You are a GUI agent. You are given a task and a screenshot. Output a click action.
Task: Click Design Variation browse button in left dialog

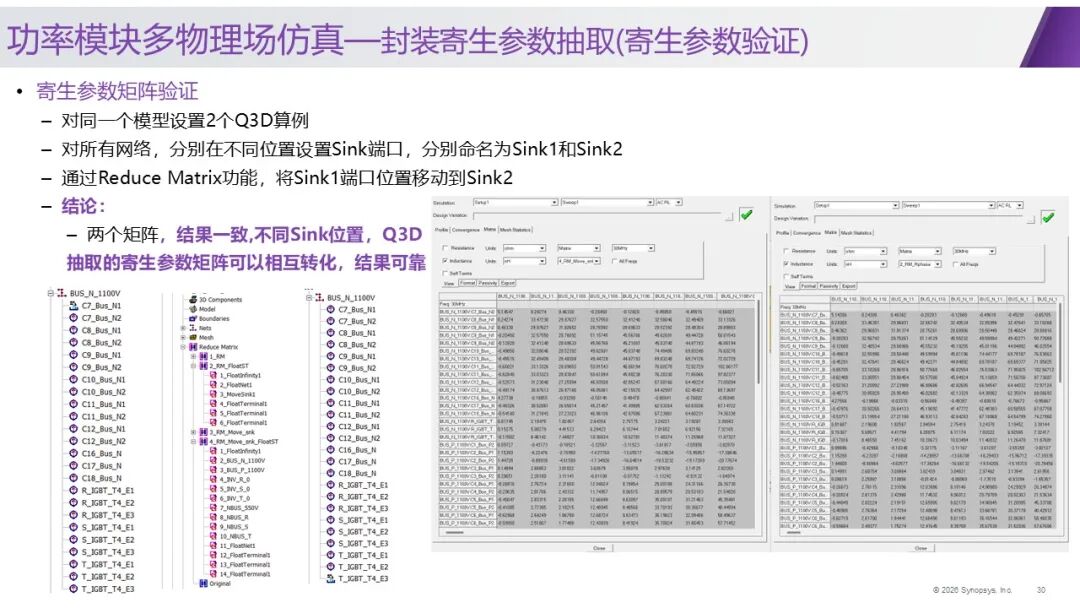(x=729, y=216)
